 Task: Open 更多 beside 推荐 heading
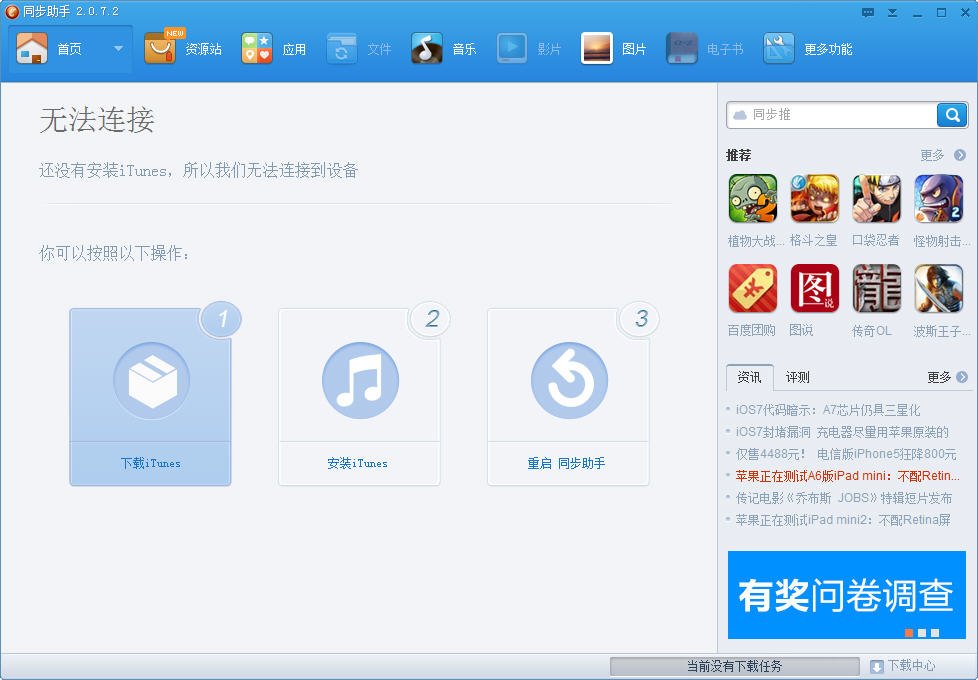[942, 155]
